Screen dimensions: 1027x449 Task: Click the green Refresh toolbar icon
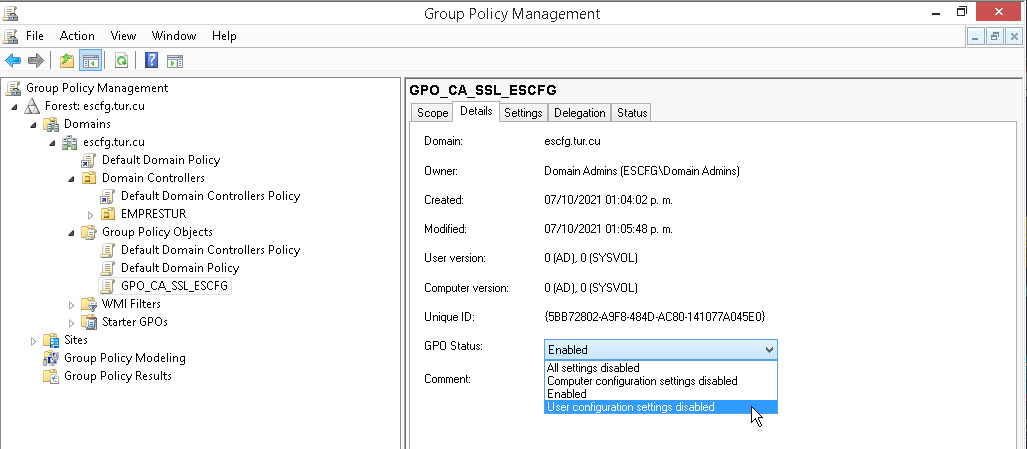pyautogui.click(x=121, y=61)
